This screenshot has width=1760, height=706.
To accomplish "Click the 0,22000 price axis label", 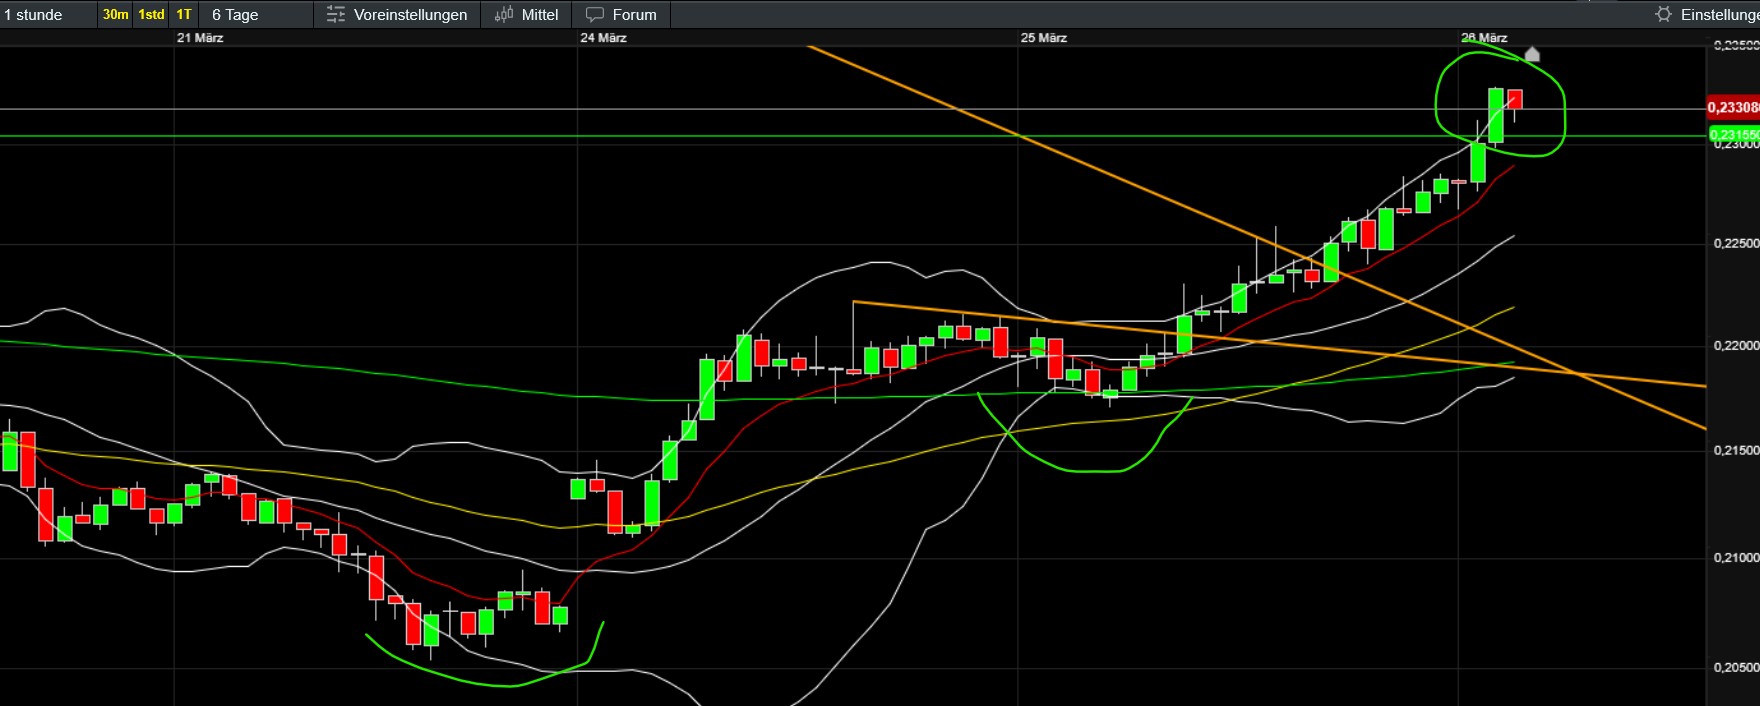I will click(x=1736, y=345).
